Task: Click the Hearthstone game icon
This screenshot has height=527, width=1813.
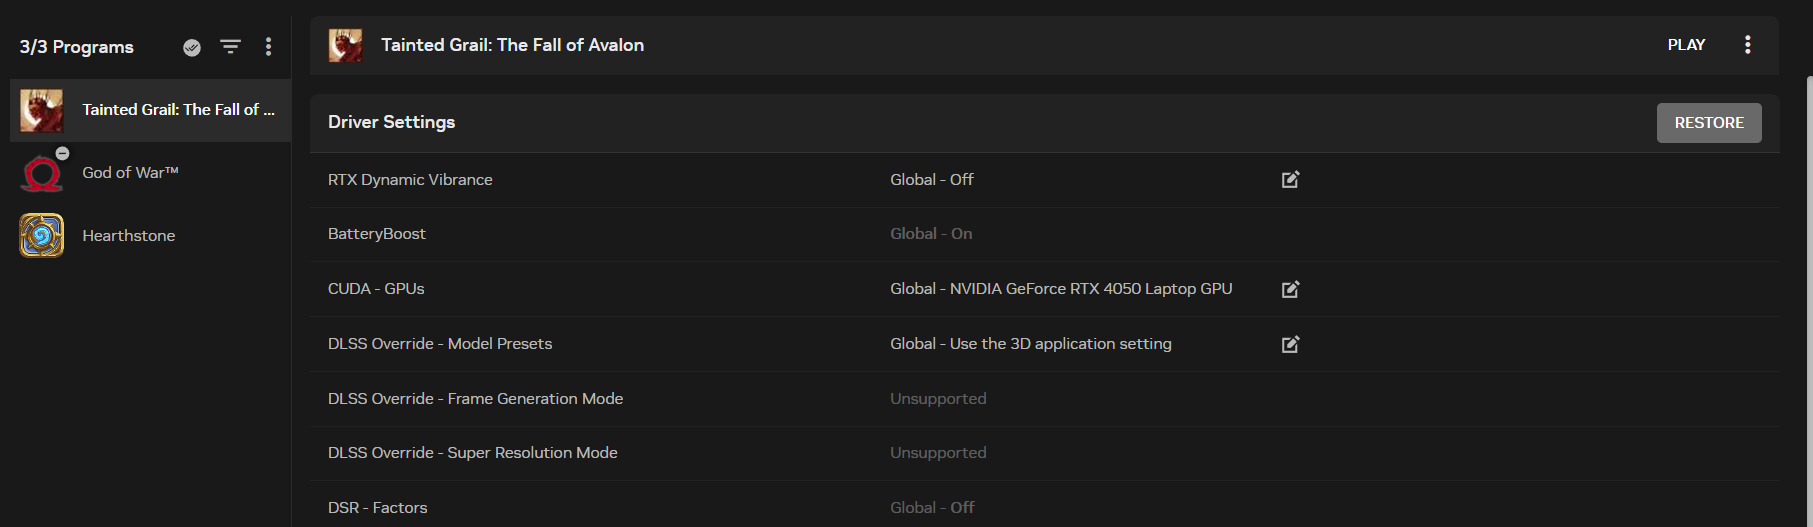Action: click(41, 236)
